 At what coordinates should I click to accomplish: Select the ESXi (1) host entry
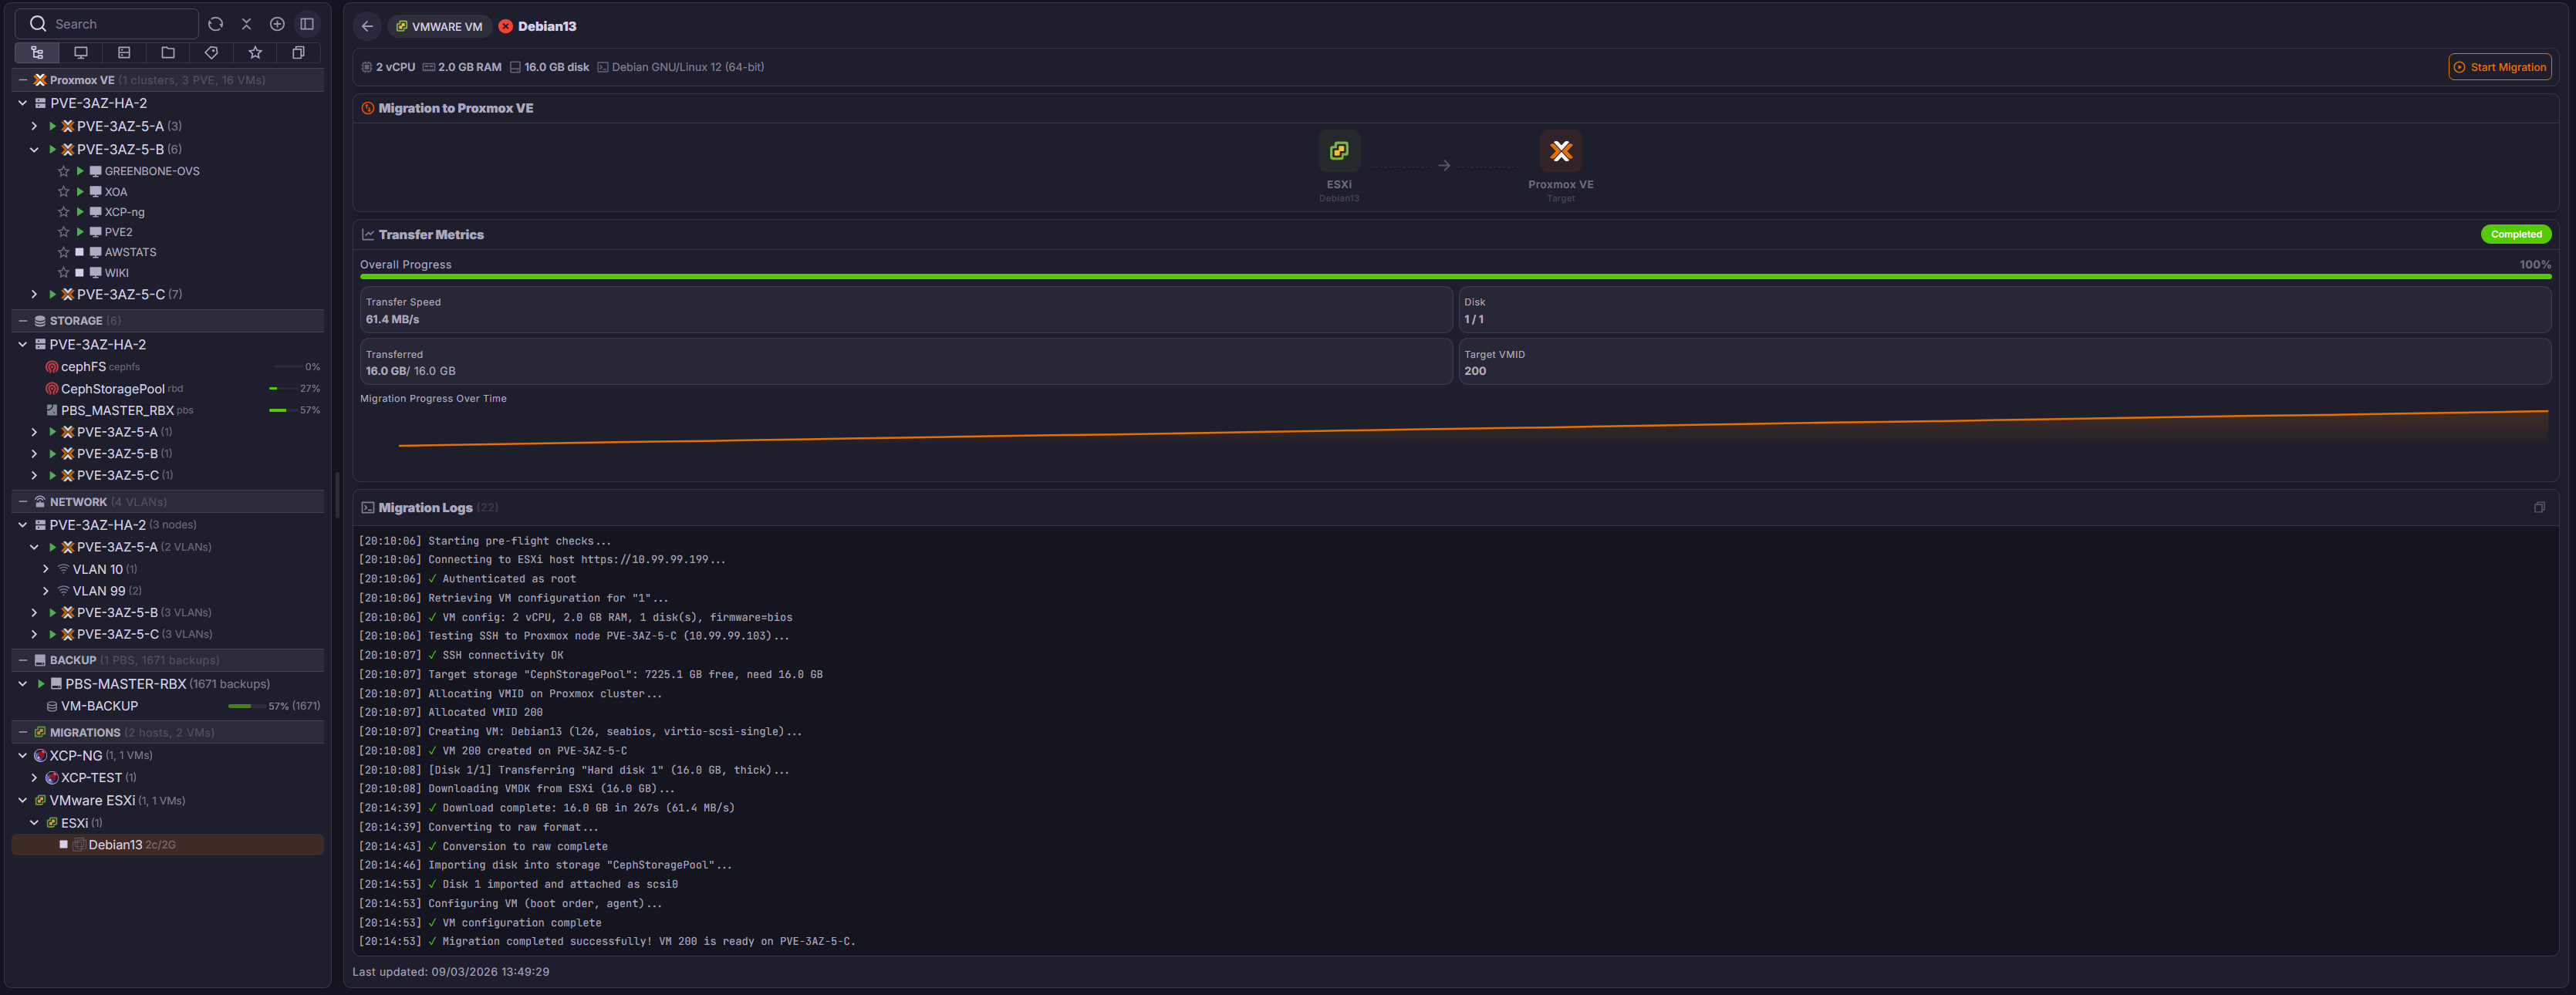pos(168,823)
